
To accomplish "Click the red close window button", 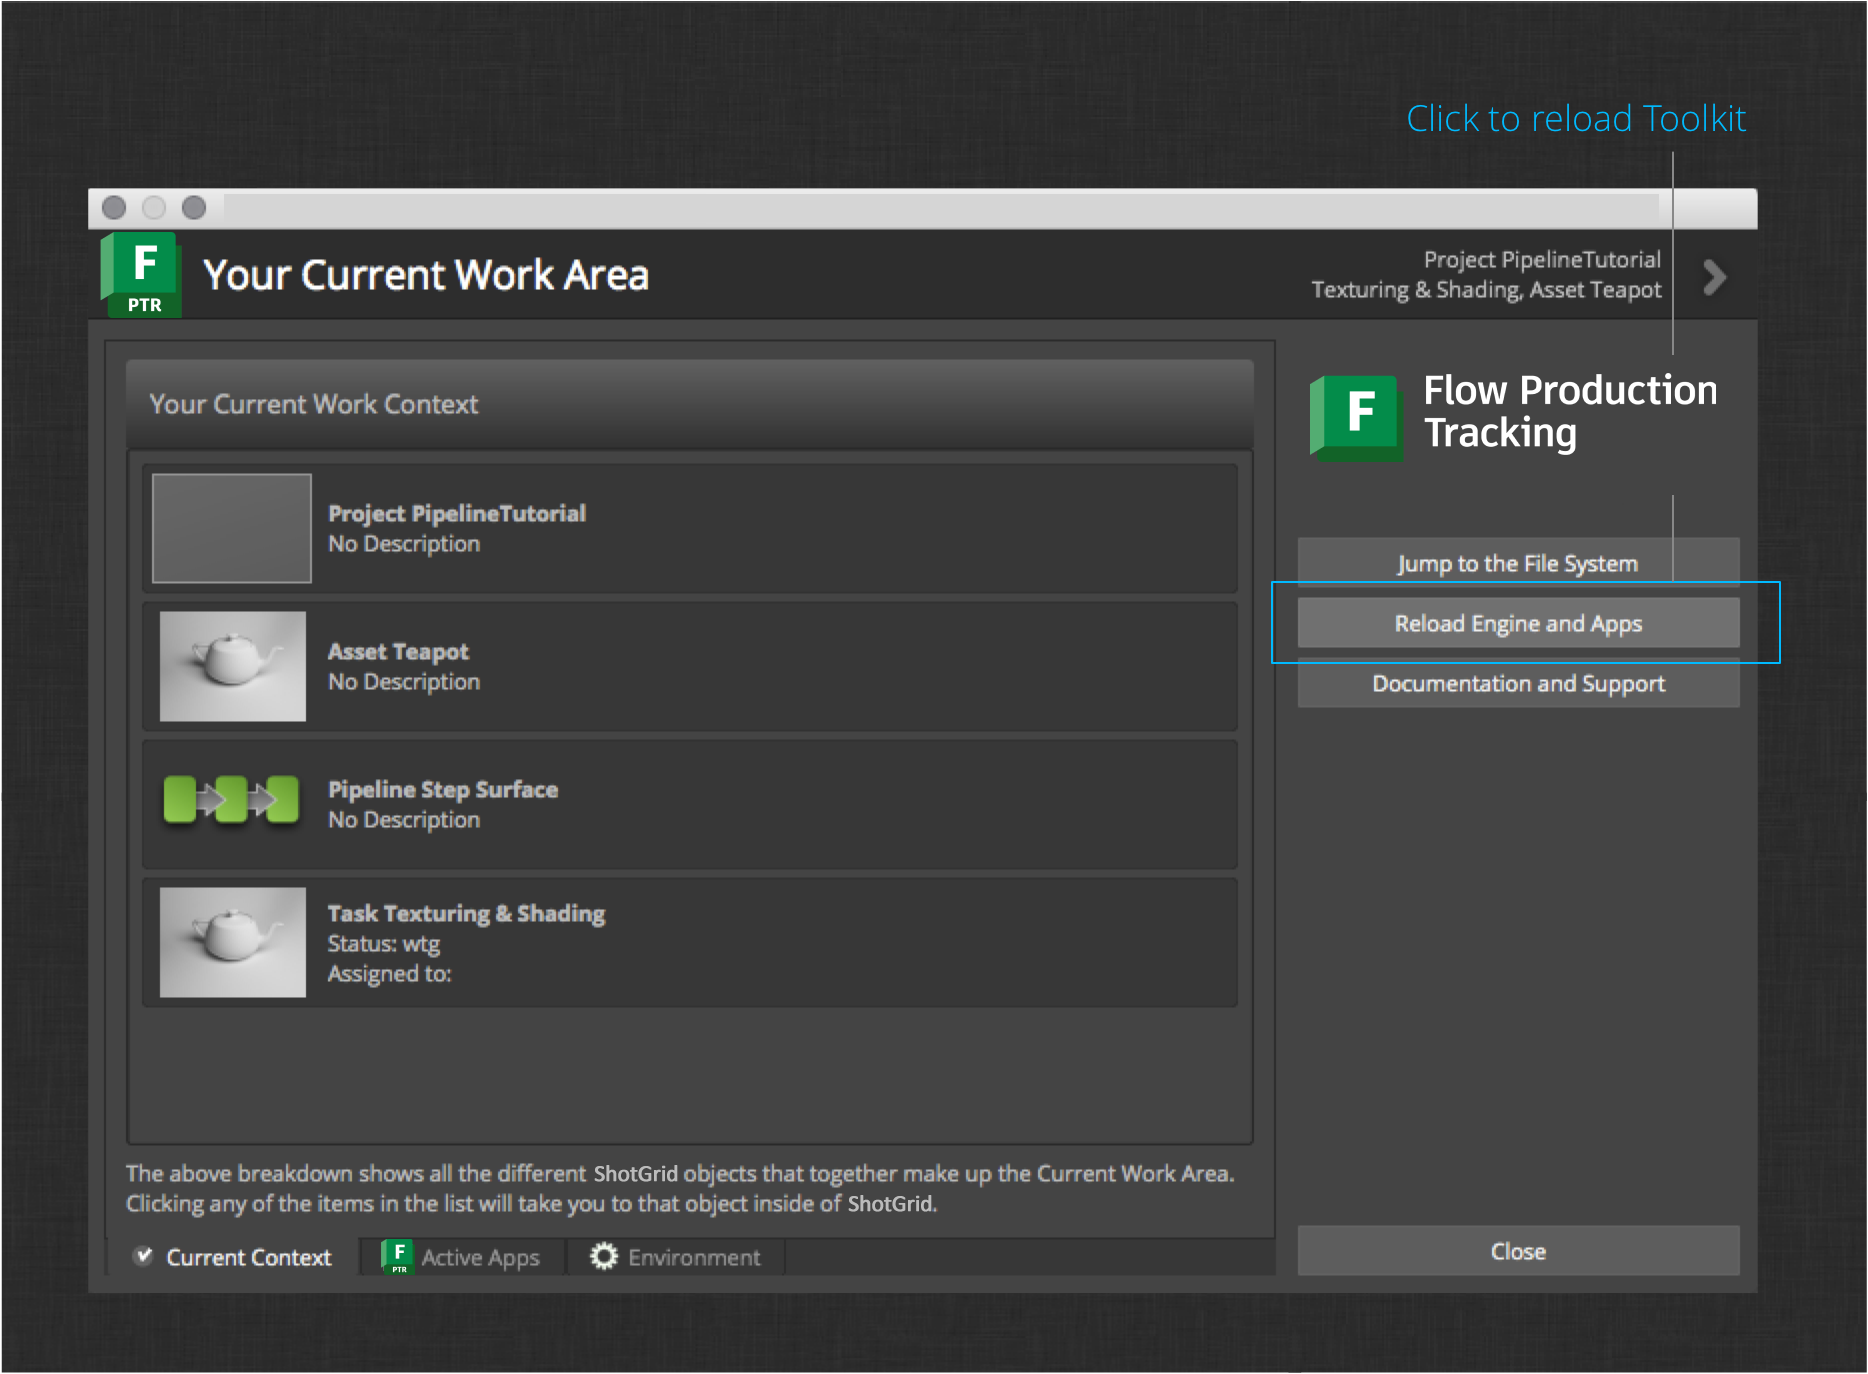I will (x=115, y=207).
